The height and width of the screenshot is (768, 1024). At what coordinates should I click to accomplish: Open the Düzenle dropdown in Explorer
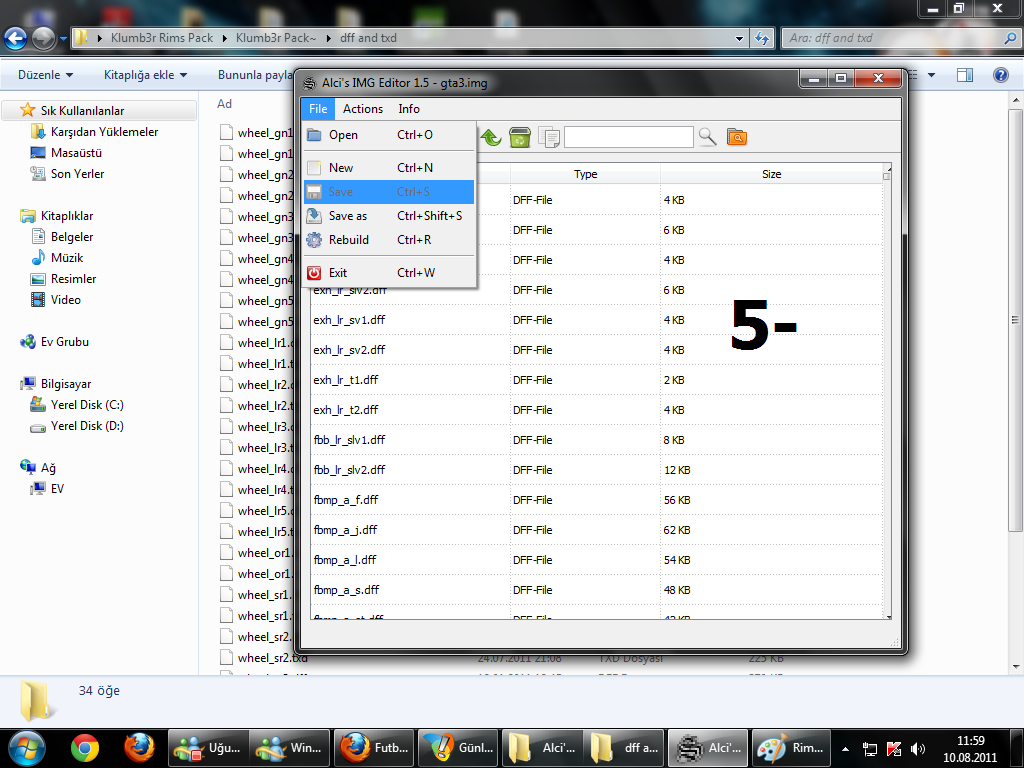[x=45, y=75]
